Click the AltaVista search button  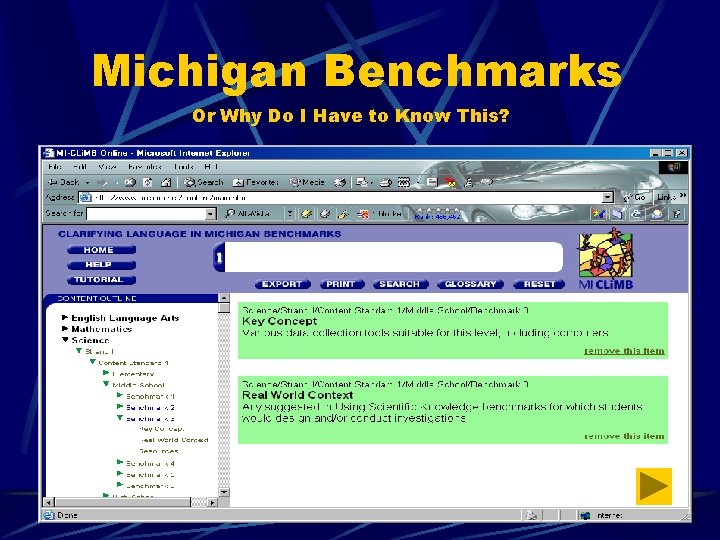click(248, 214)
